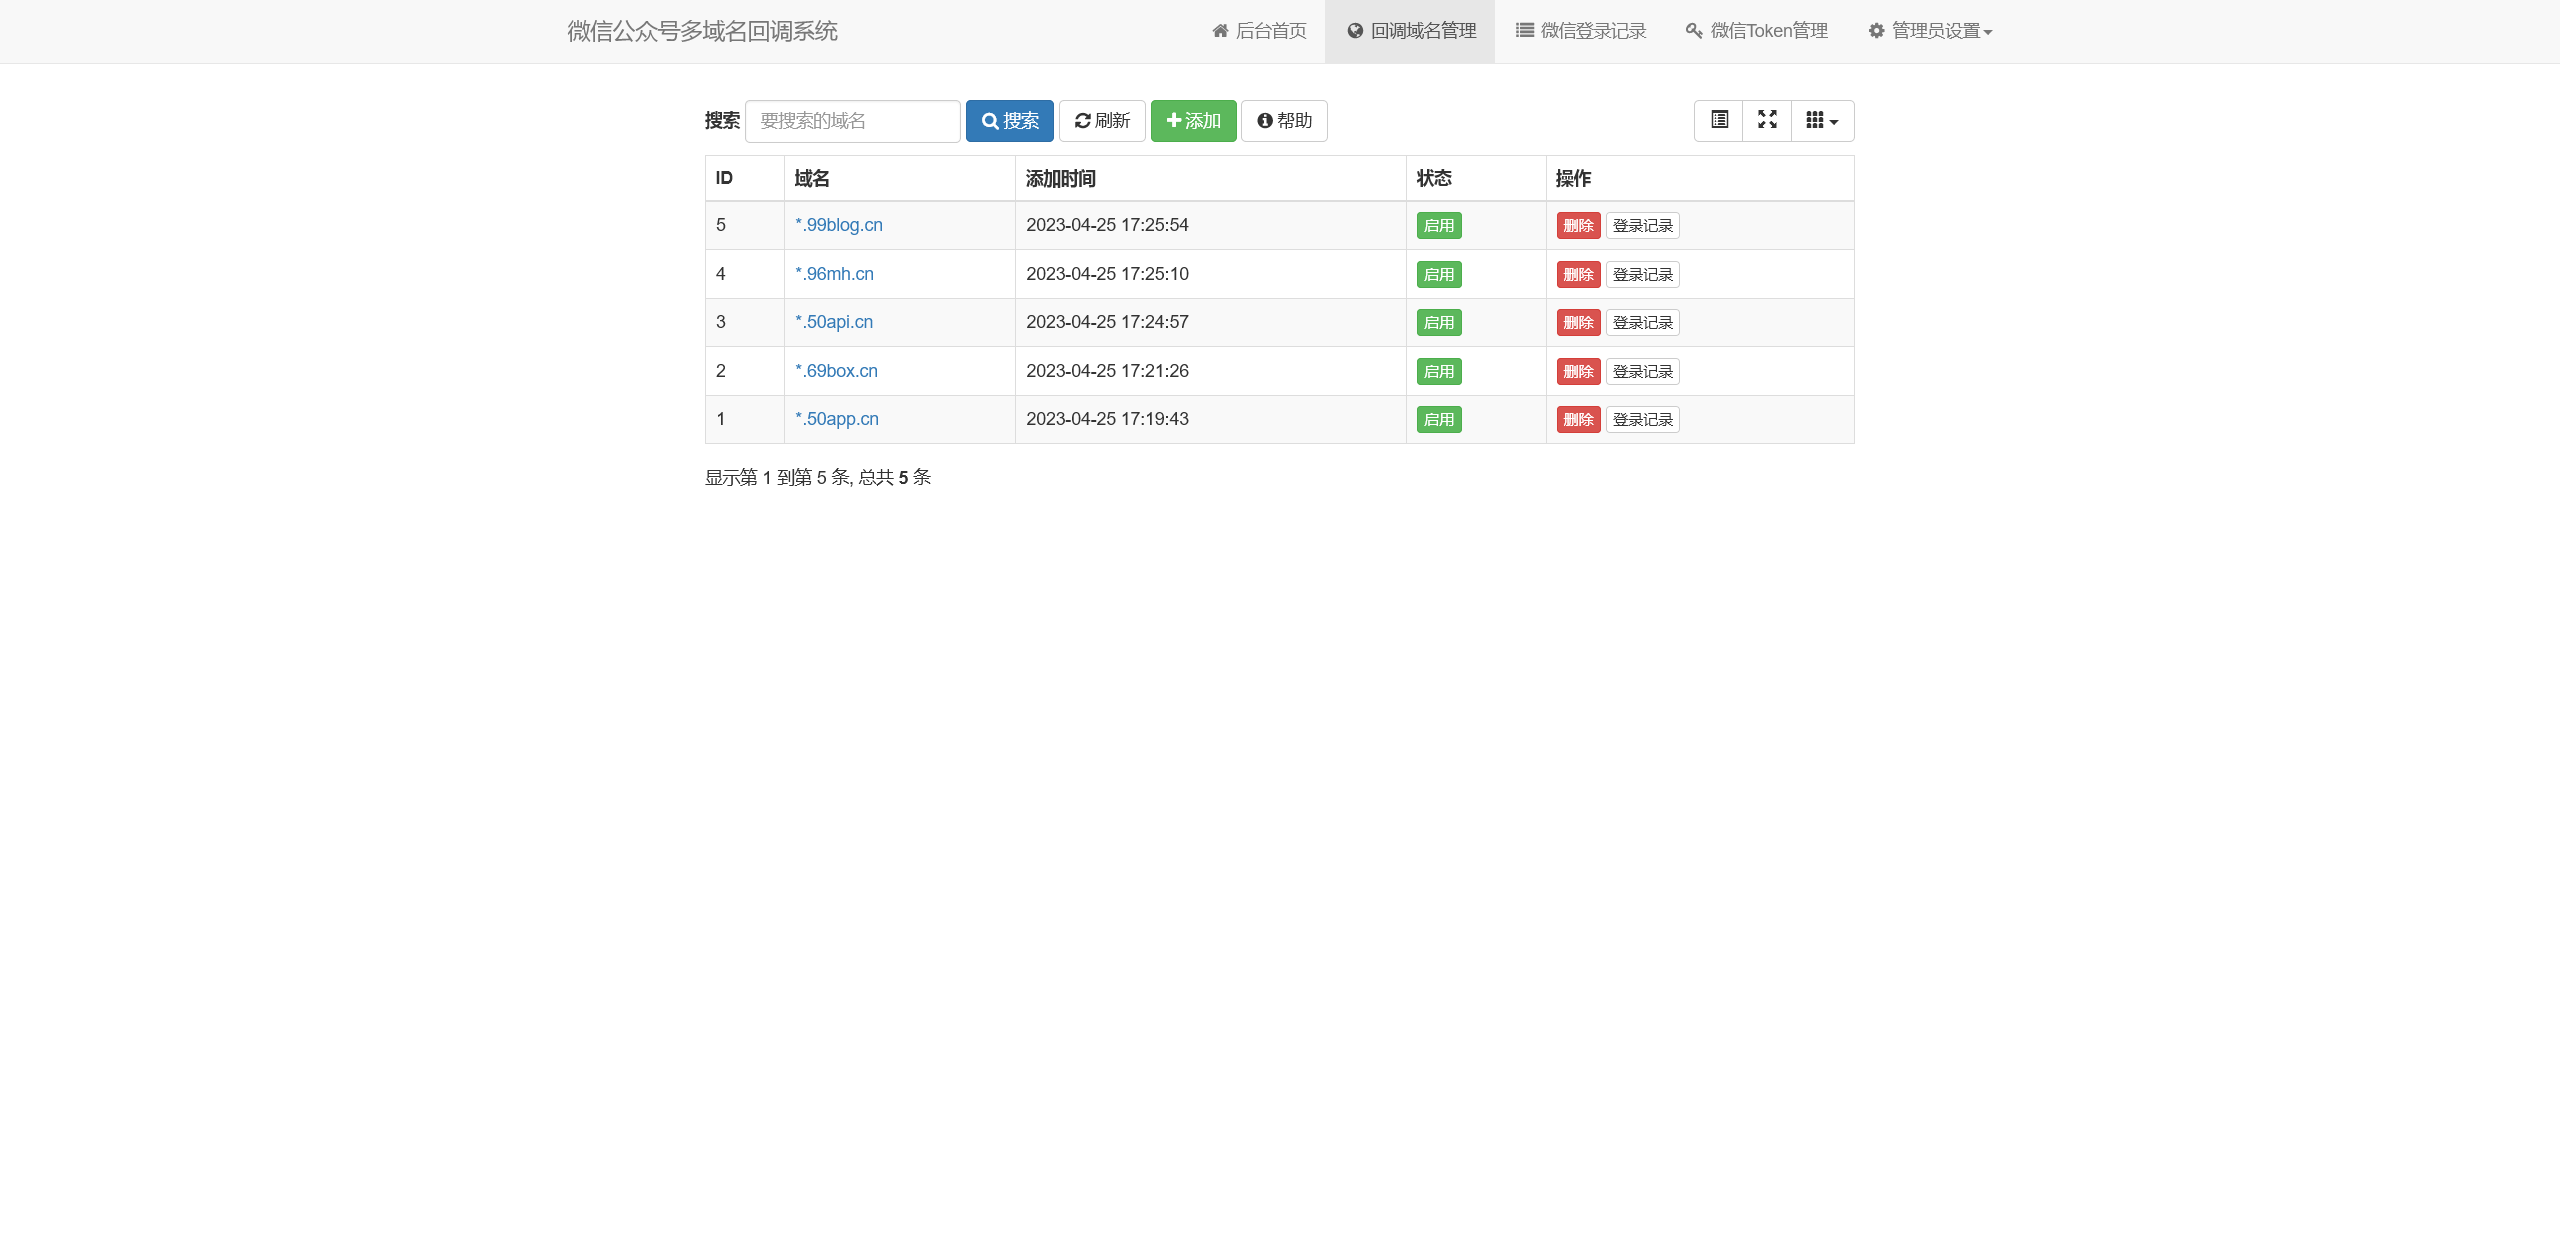
Task: View 登录记录 for *.50app.cn row
Action: (1642, 419)
